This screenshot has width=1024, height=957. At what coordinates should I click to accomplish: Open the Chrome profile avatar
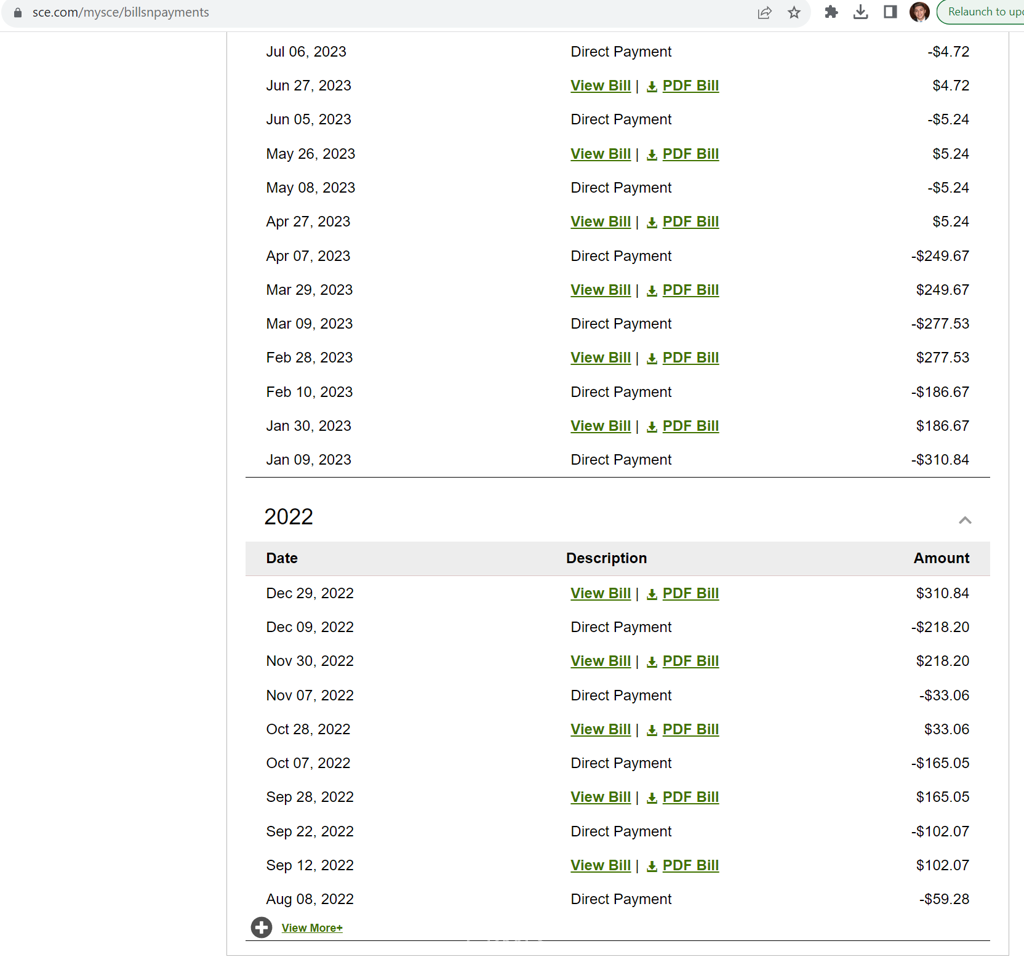coord(919,12)
